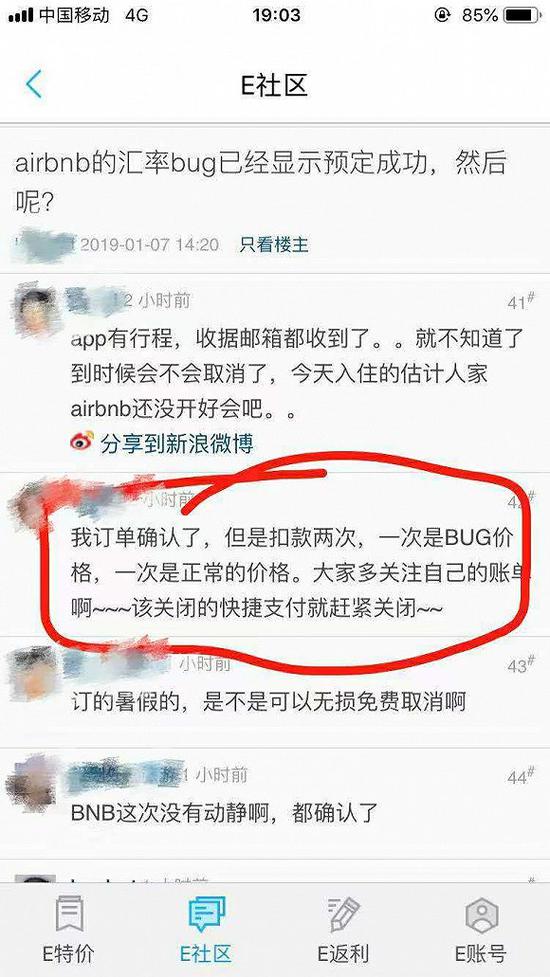This screenshot has height=977, width=550.
Task: Tap floor number 43#
Action: (x=521, y=665)
